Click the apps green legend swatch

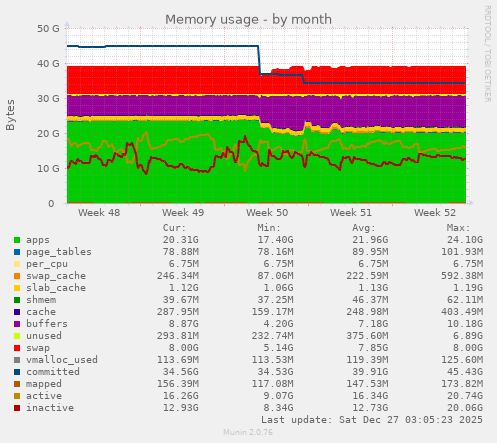coord(17,240)
